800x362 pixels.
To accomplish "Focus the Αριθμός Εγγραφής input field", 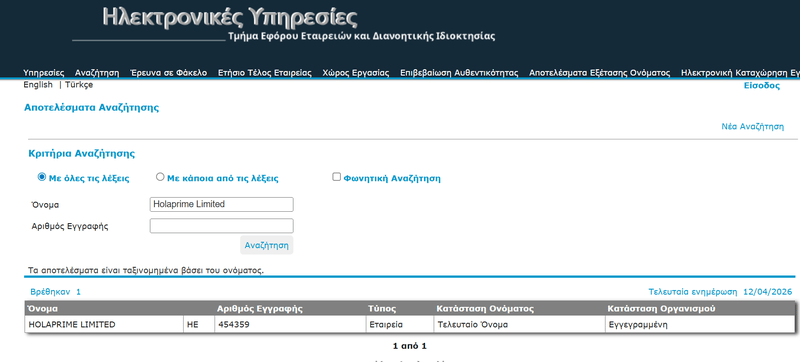I will (x=221, y=226).
